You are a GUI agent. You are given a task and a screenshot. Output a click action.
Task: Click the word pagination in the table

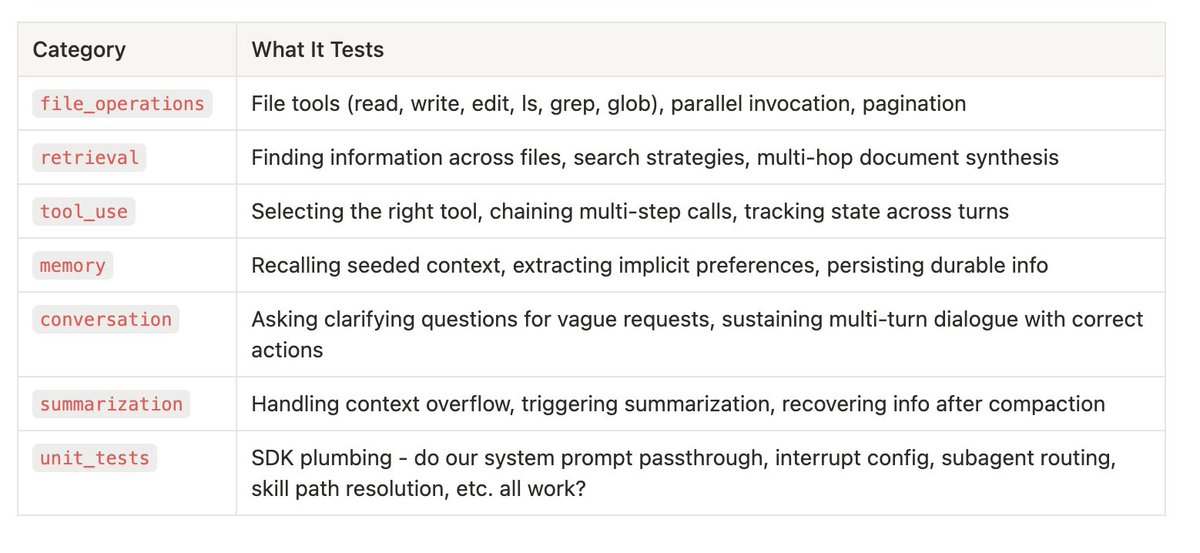pos(914,103)
